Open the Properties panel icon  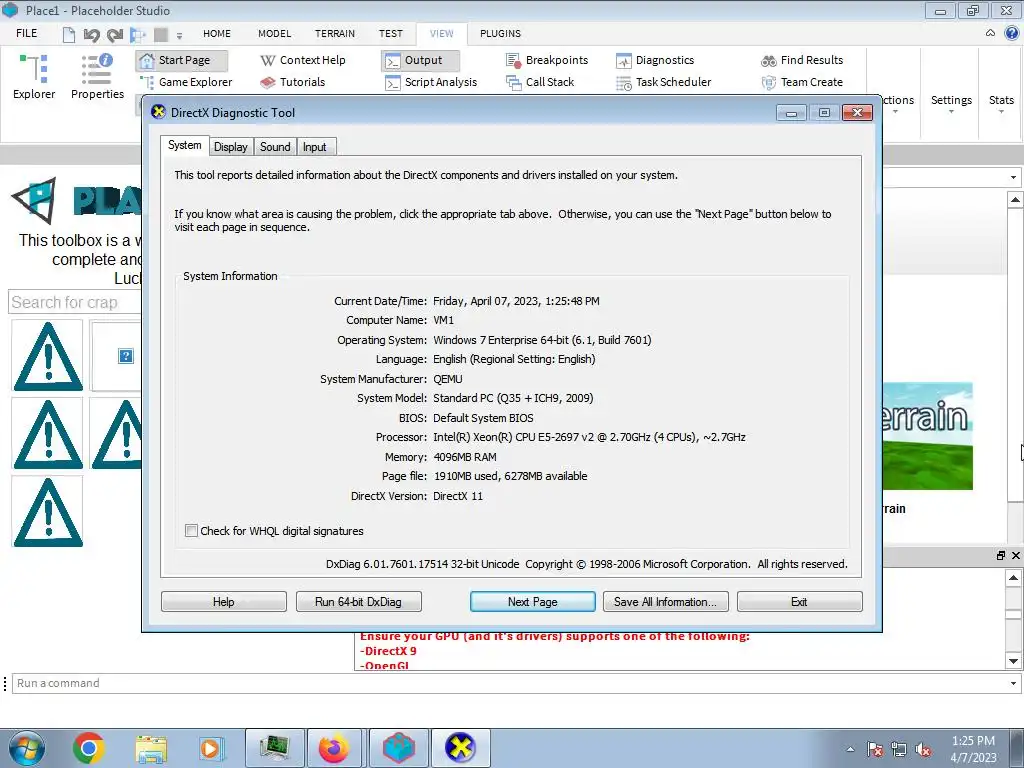click(x=97, y=76)
